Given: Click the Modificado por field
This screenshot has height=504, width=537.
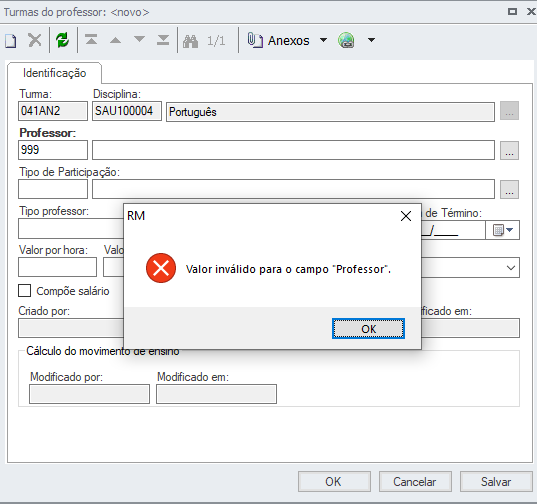Looking at the screenshot, I should click(89, 394).
